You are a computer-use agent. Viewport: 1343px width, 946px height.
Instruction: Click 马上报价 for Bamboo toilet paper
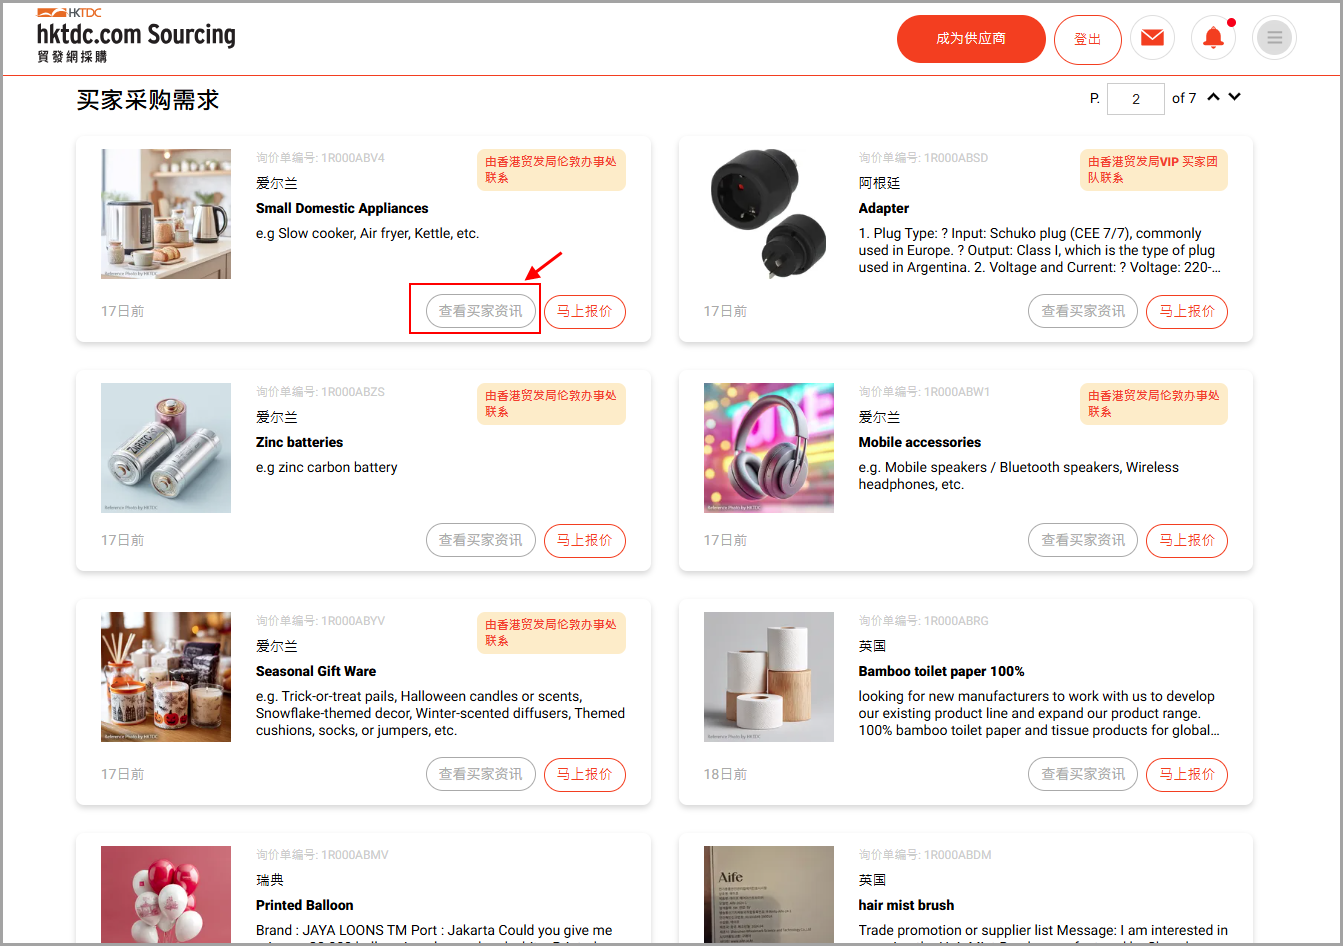[x=1187, y=774]
